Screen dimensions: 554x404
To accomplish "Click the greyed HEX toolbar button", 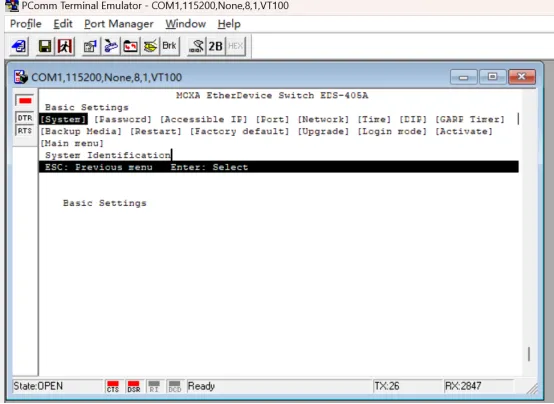I will click(x=235, y=46).
